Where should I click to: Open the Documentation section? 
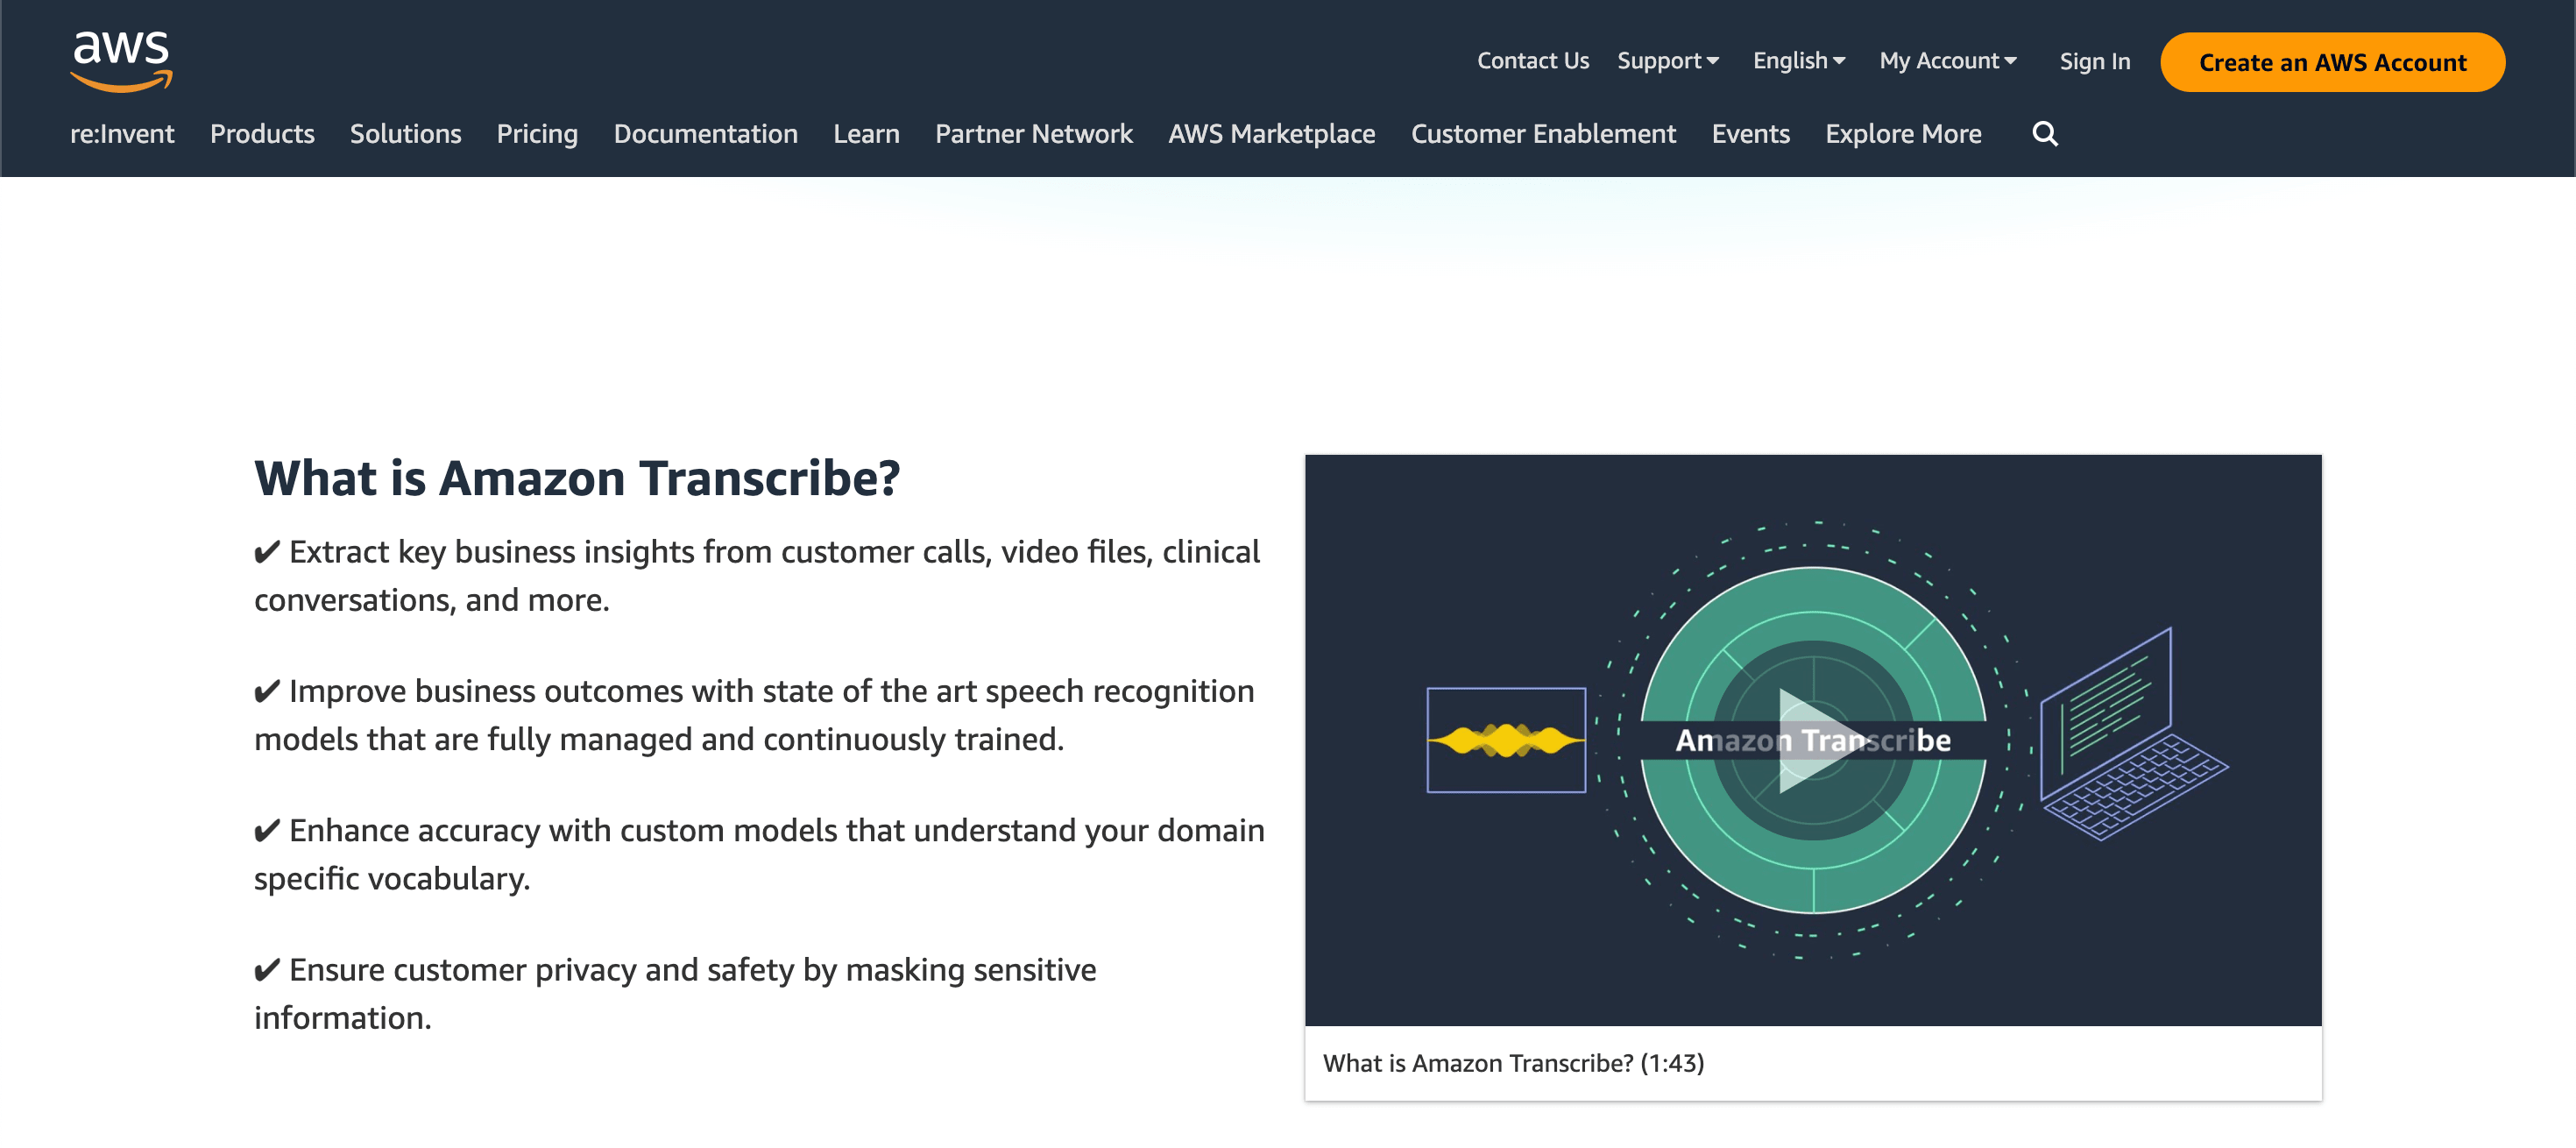(706, 133)
